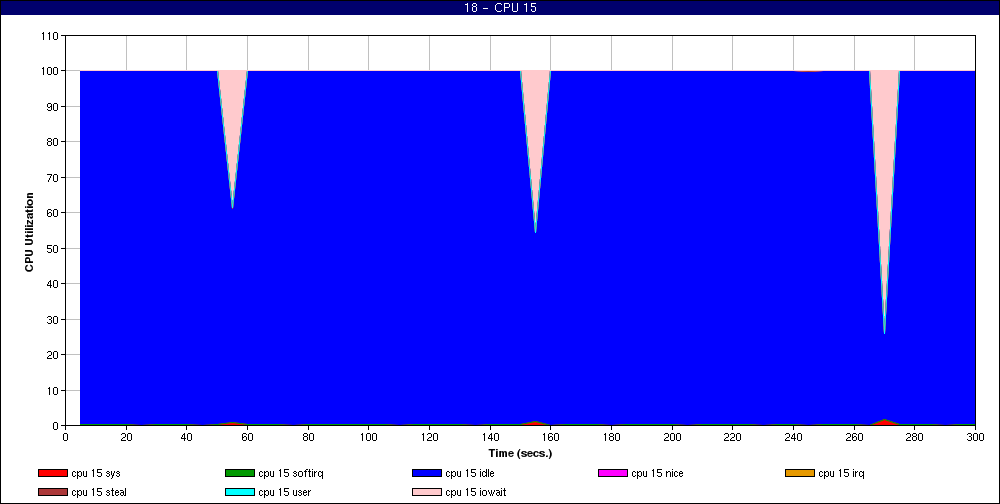Viewport: 1000px width, 504px height.
Task: Click the y-axis tick label 100
Action: (51, 71)
